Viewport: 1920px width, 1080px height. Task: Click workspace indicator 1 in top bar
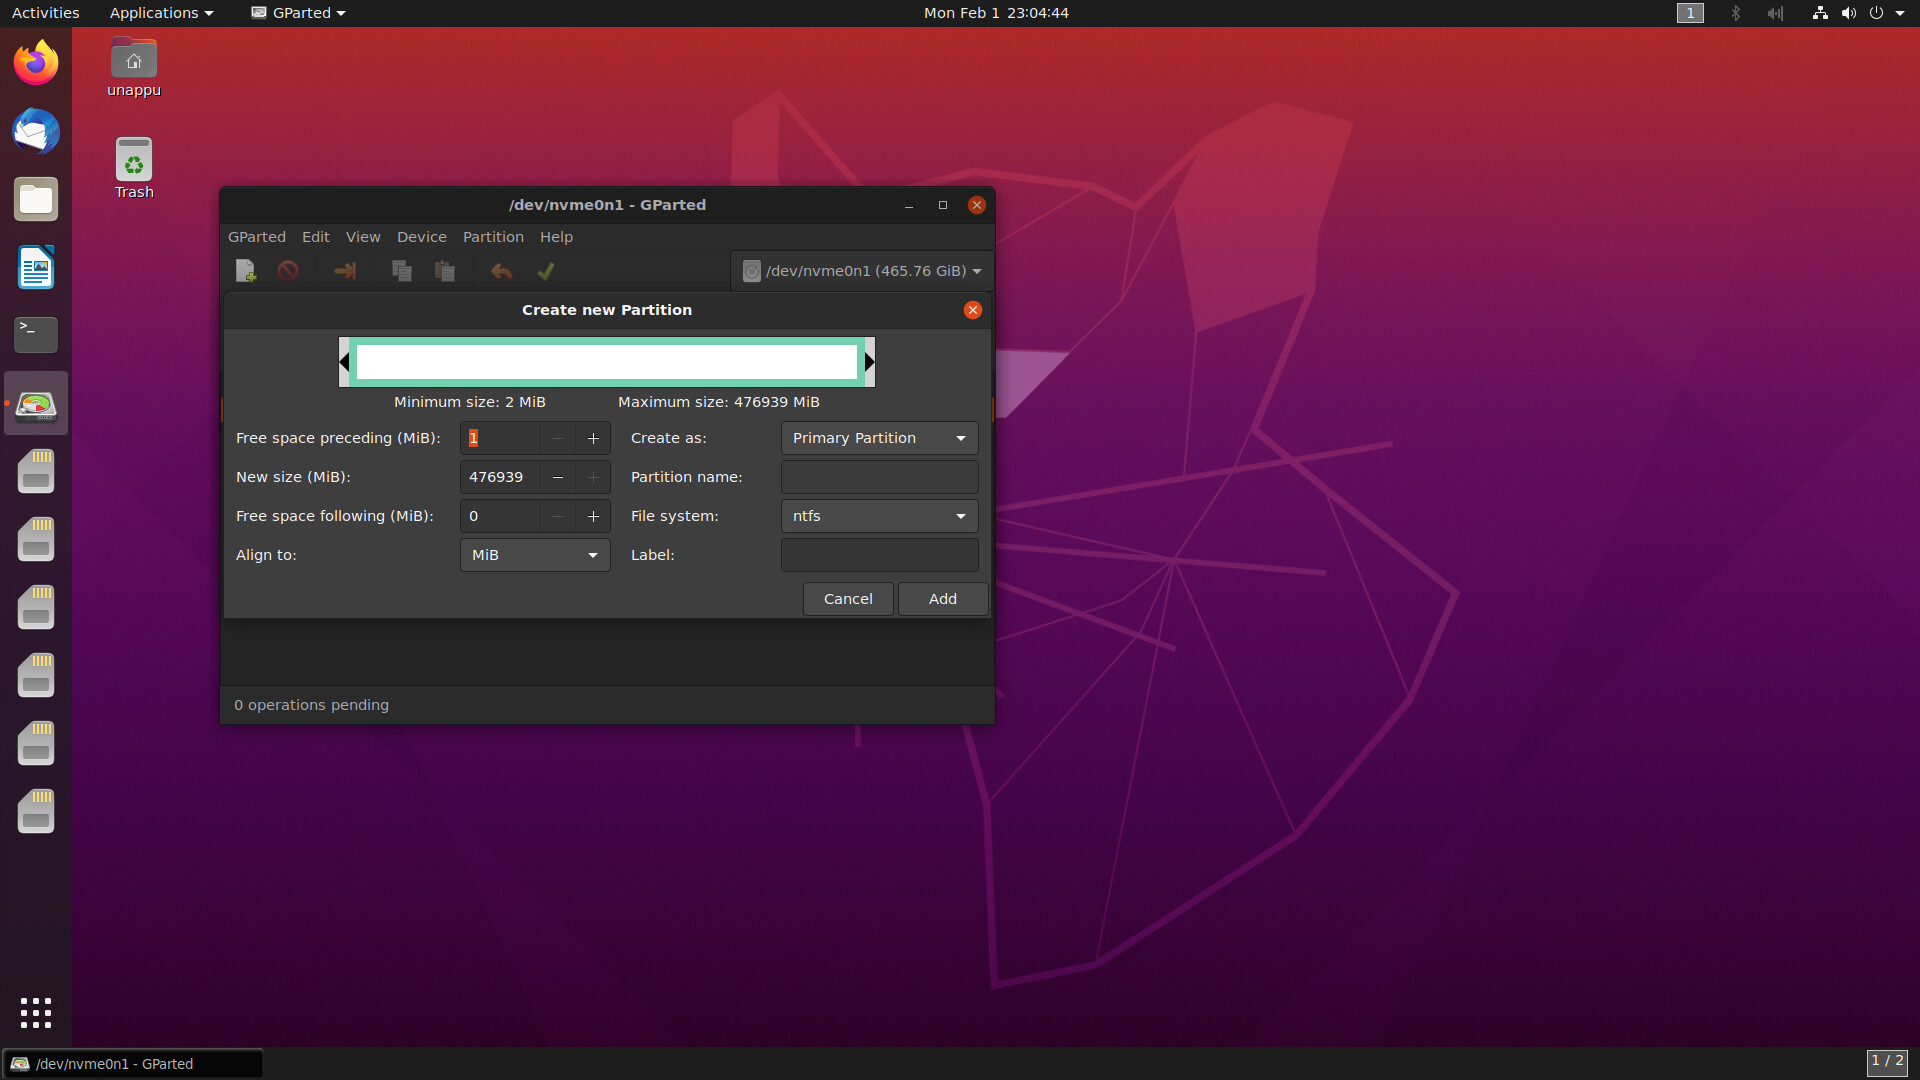point(1690,13)
